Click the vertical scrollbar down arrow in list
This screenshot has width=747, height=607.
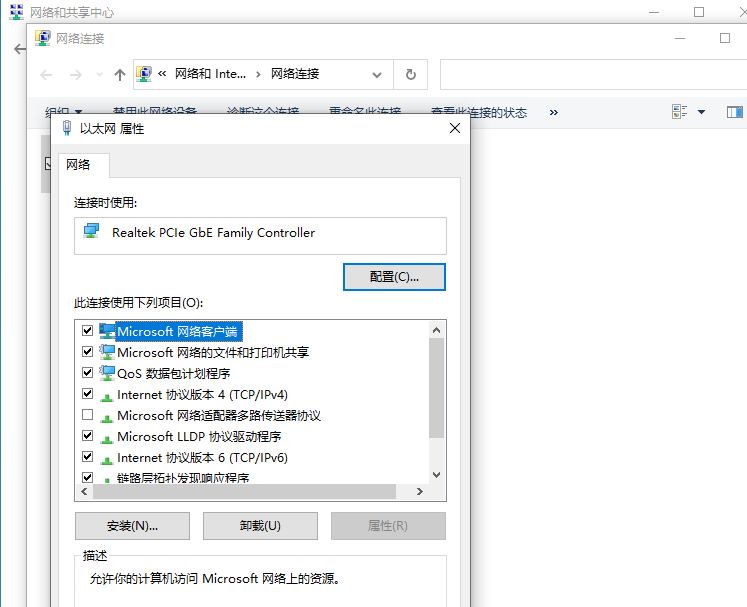[x=436, y=476]
